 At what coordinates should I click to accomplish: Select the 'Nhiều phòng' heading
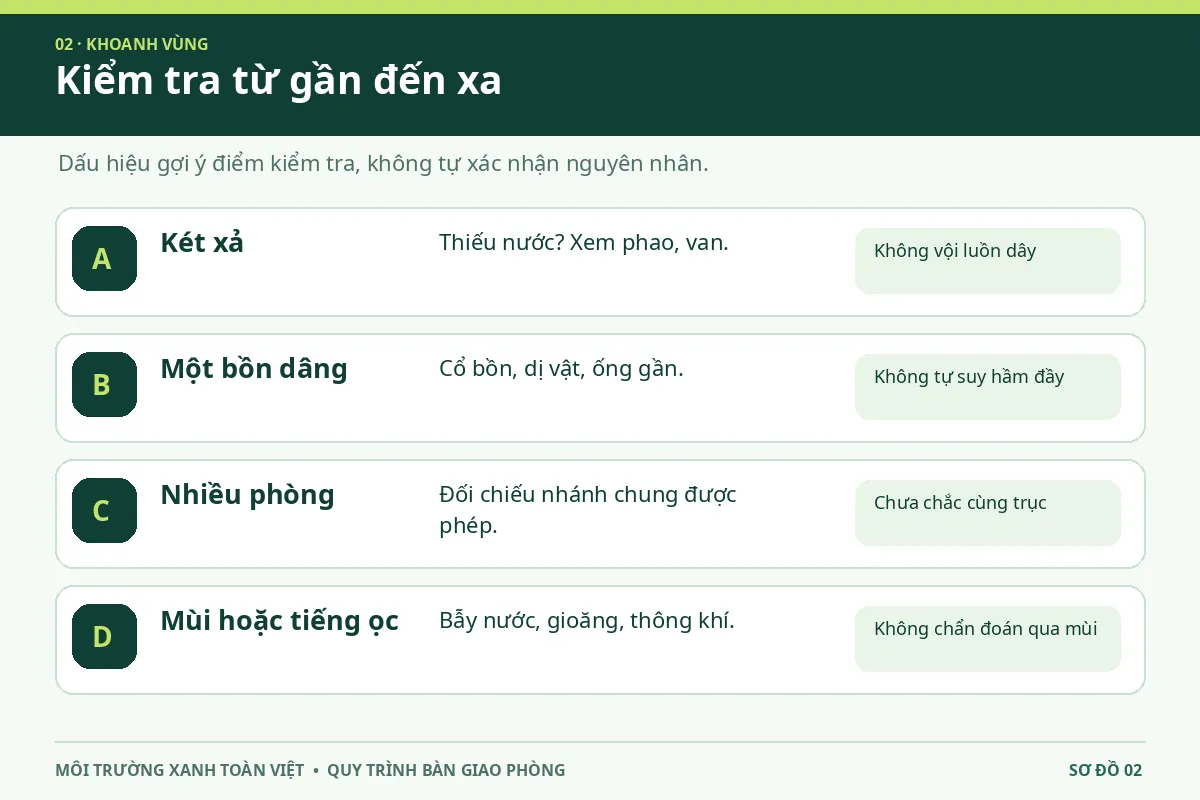coord(247,495)
